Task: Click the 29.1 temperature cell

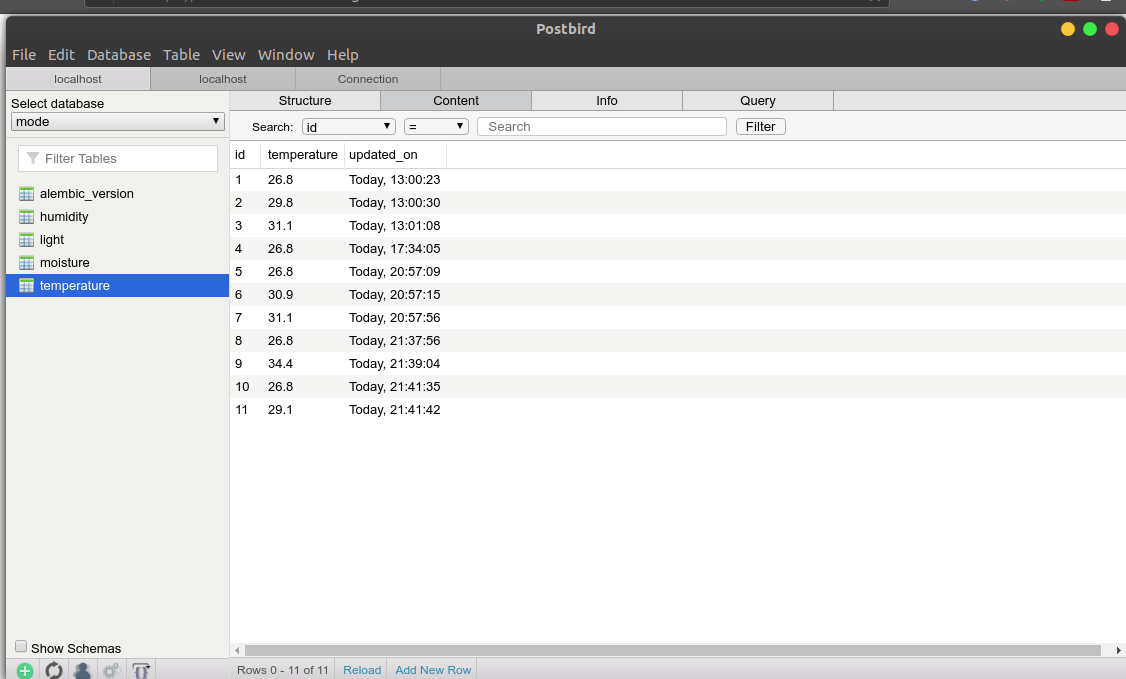Action: click(280, 410)
